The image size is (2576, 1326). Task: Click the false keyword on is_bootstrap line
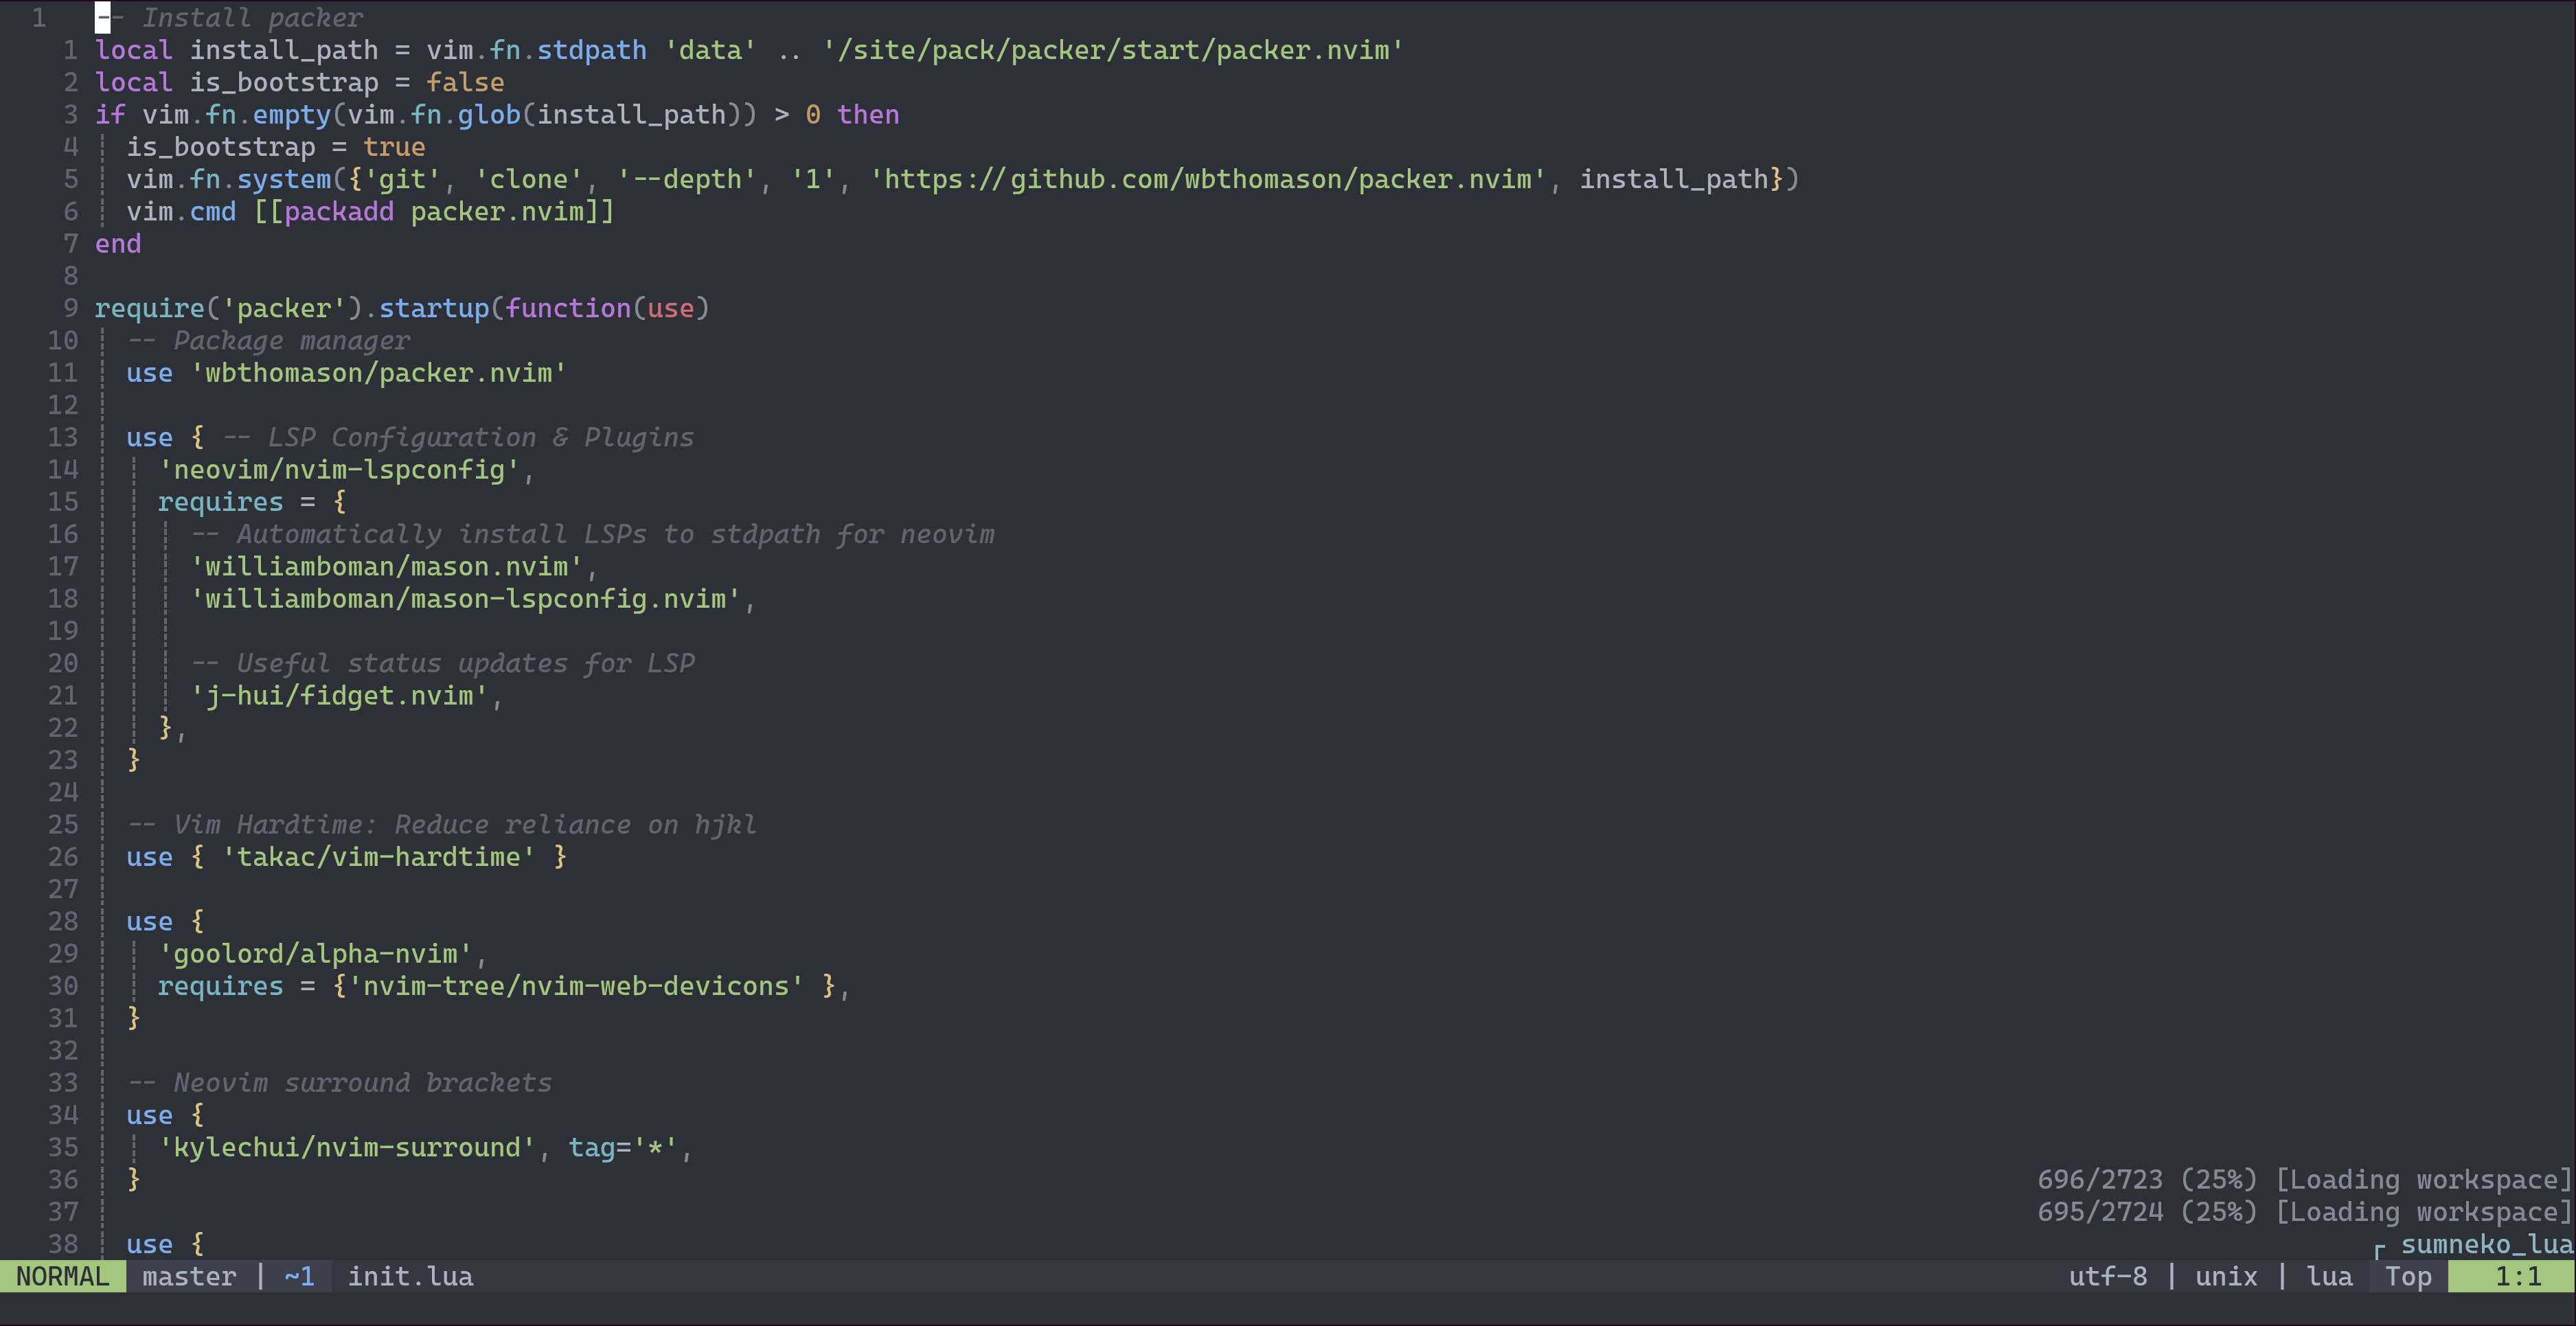(465, 82)
